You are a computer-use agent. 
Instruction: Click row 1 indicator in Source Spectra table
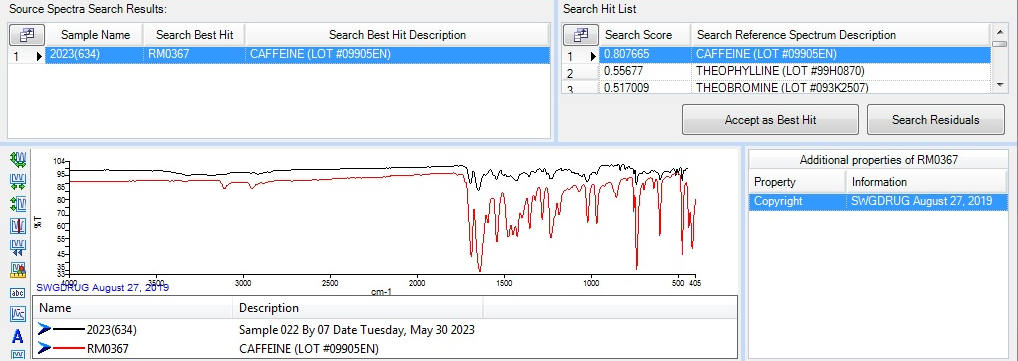tap(27, 55)
